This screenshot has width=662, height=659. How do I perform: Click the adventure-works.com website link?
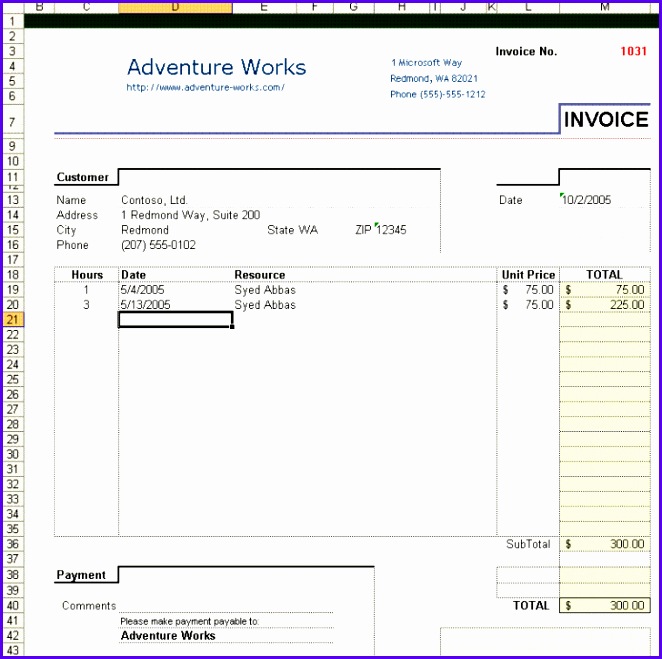[205, 87]
